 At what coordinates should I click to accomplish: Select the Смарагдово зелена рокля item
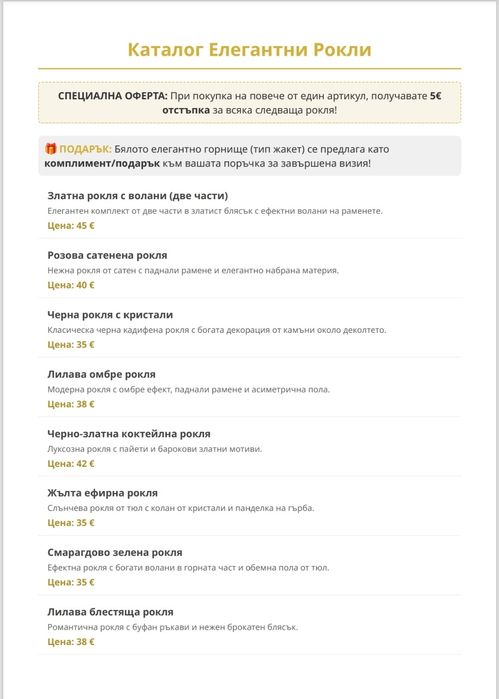[249, 567]
